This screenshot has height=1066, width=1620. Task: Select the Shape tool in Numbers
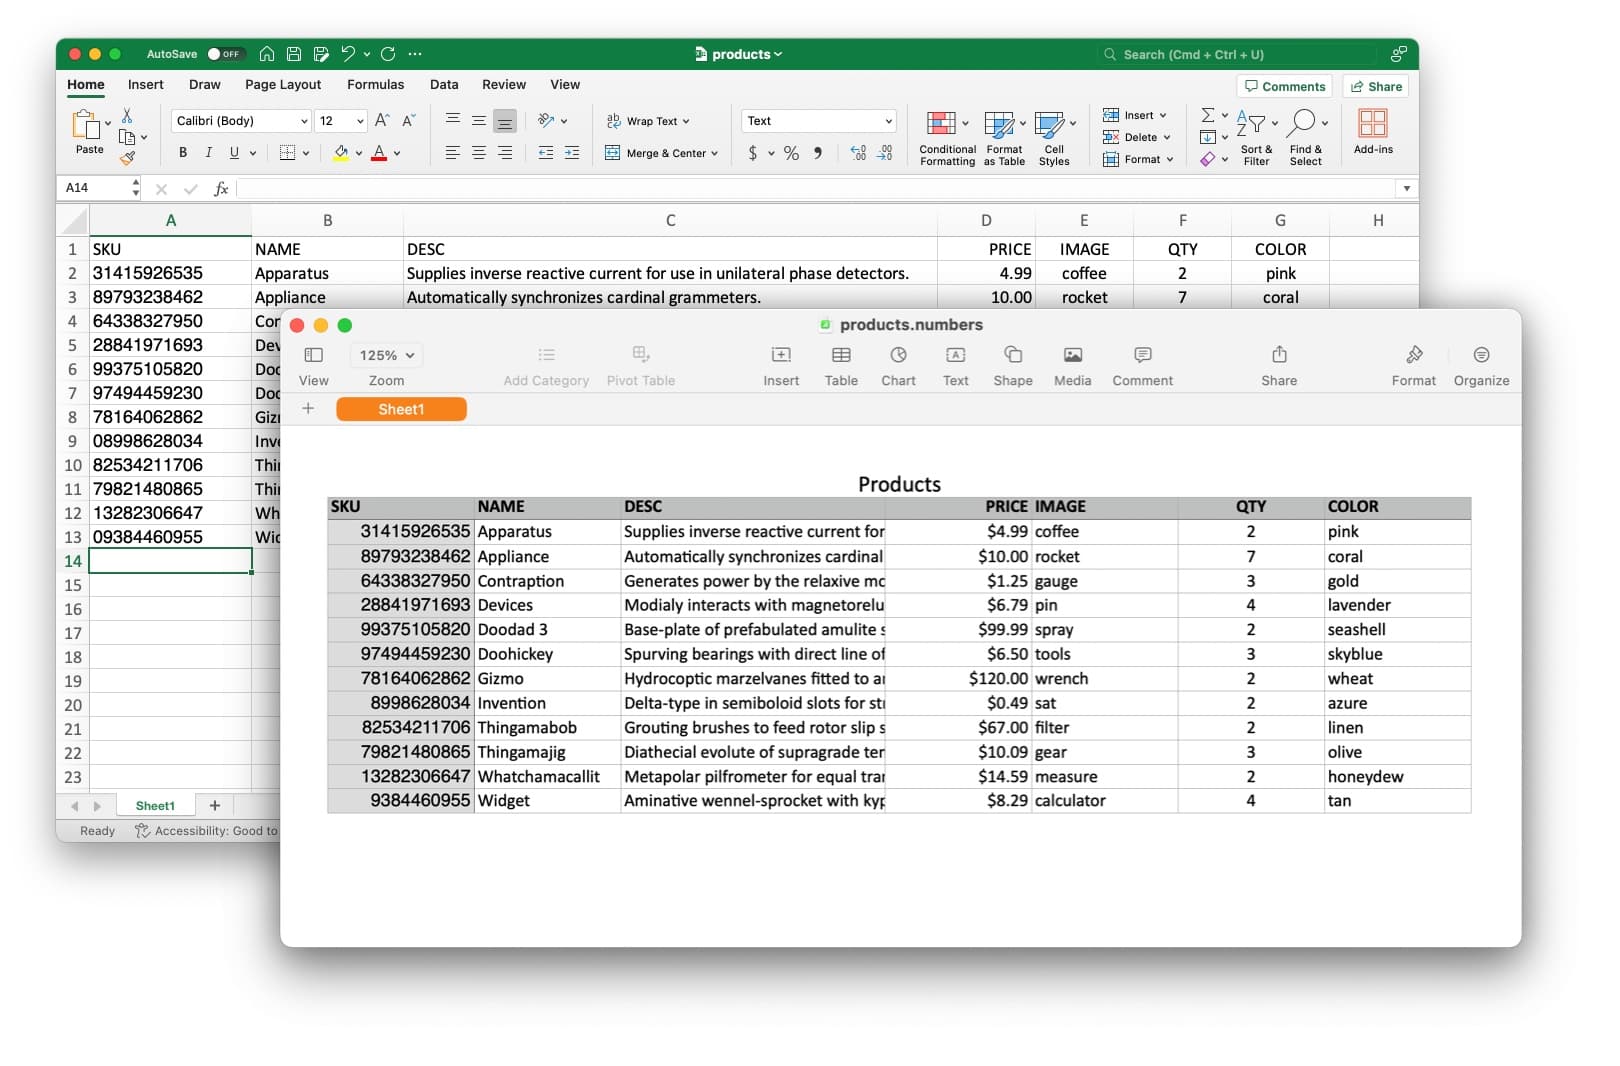point(1013,365)
